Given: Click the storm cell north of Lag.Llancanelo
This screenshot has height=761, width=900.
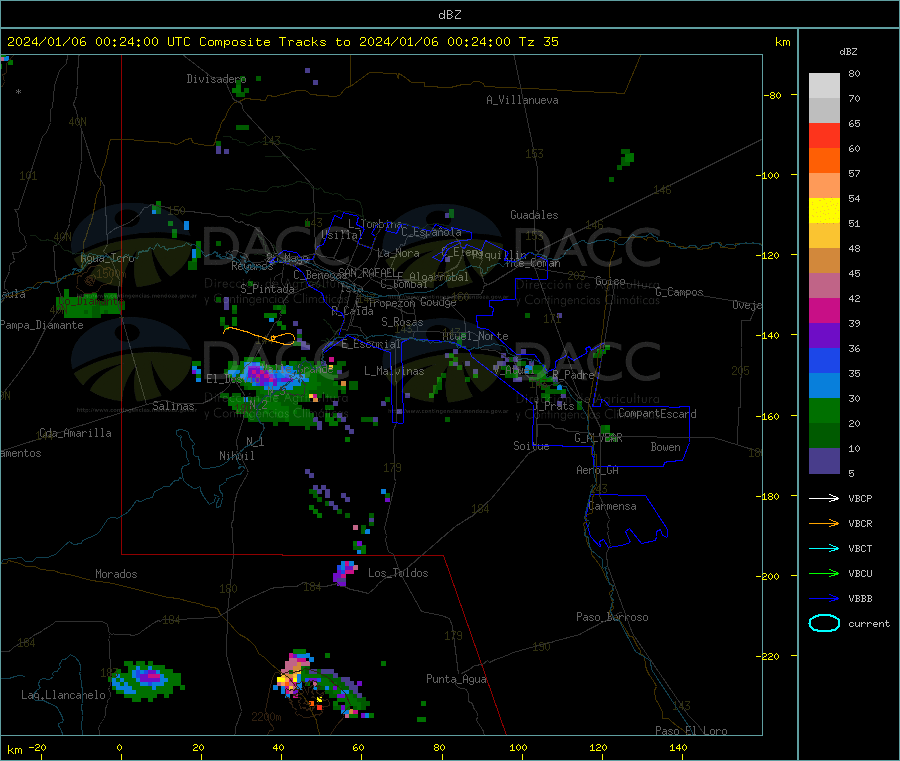Looking at the screenshot, I should [148, 680].
